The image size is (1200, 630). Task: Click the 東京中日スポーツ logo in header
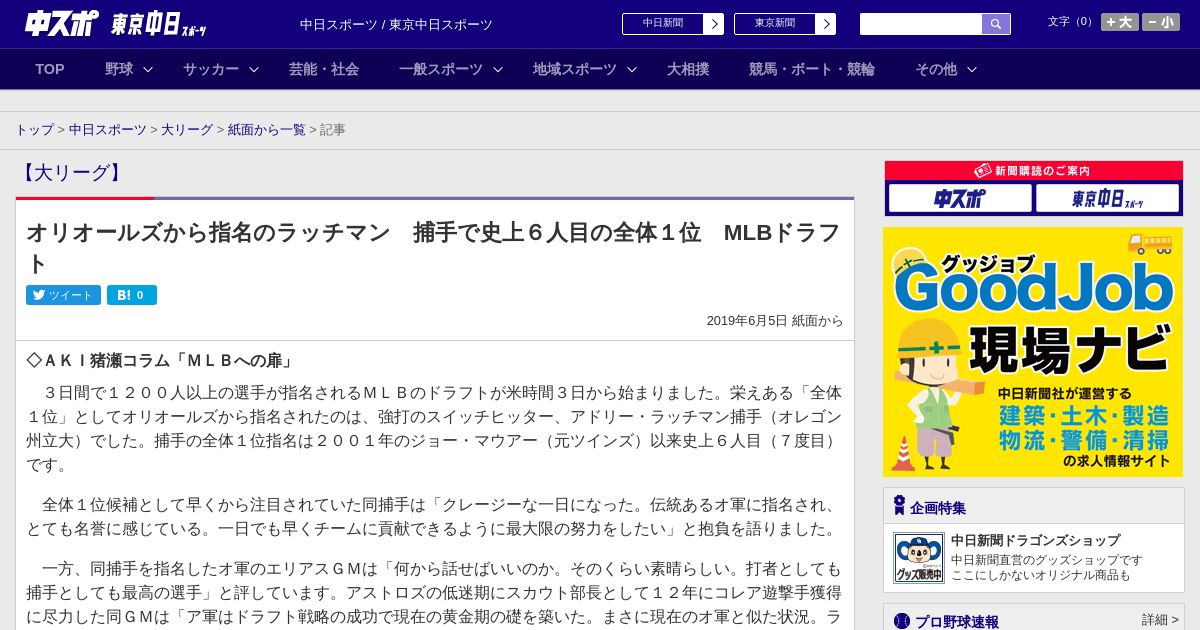pos(159,24)
